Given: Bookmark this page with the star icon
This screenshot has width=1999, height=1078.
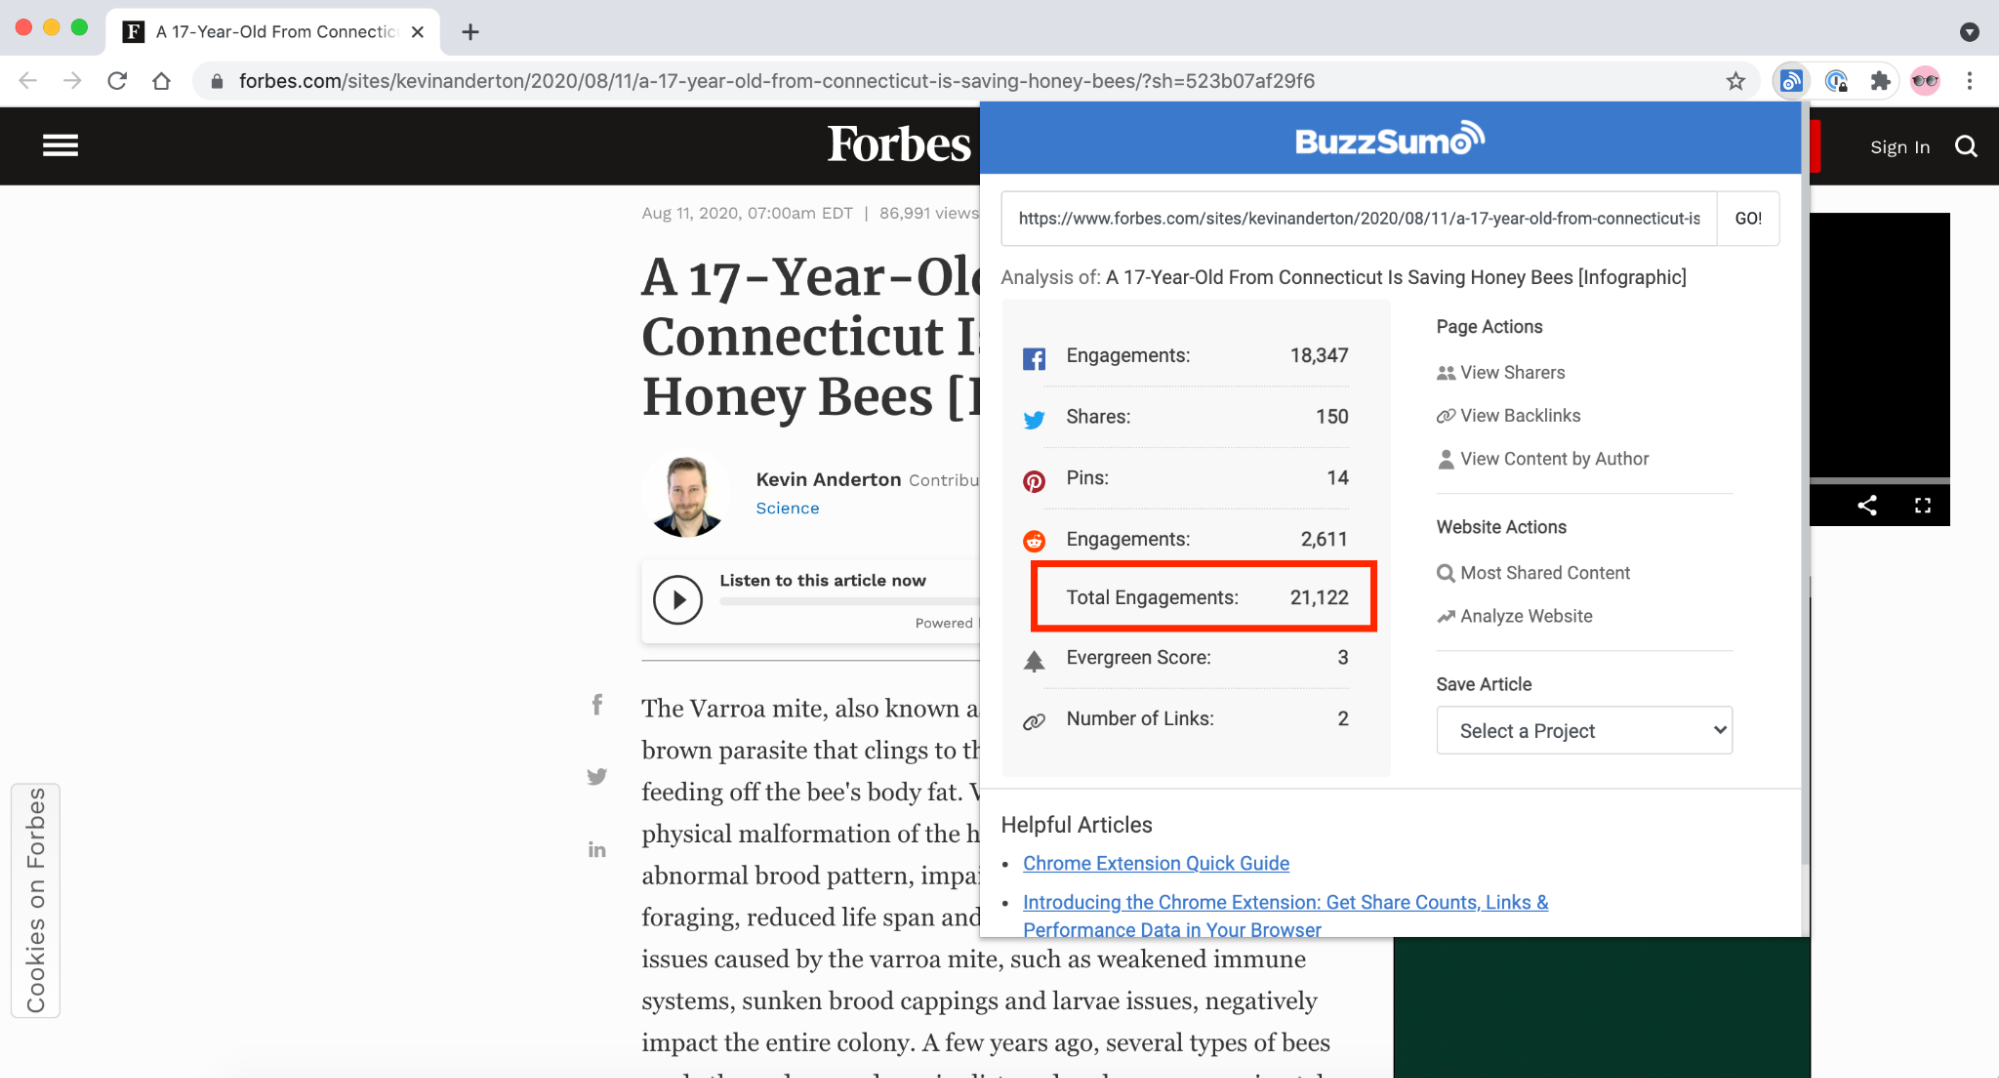Looking at the screenshot, I should coord(1735,81).
